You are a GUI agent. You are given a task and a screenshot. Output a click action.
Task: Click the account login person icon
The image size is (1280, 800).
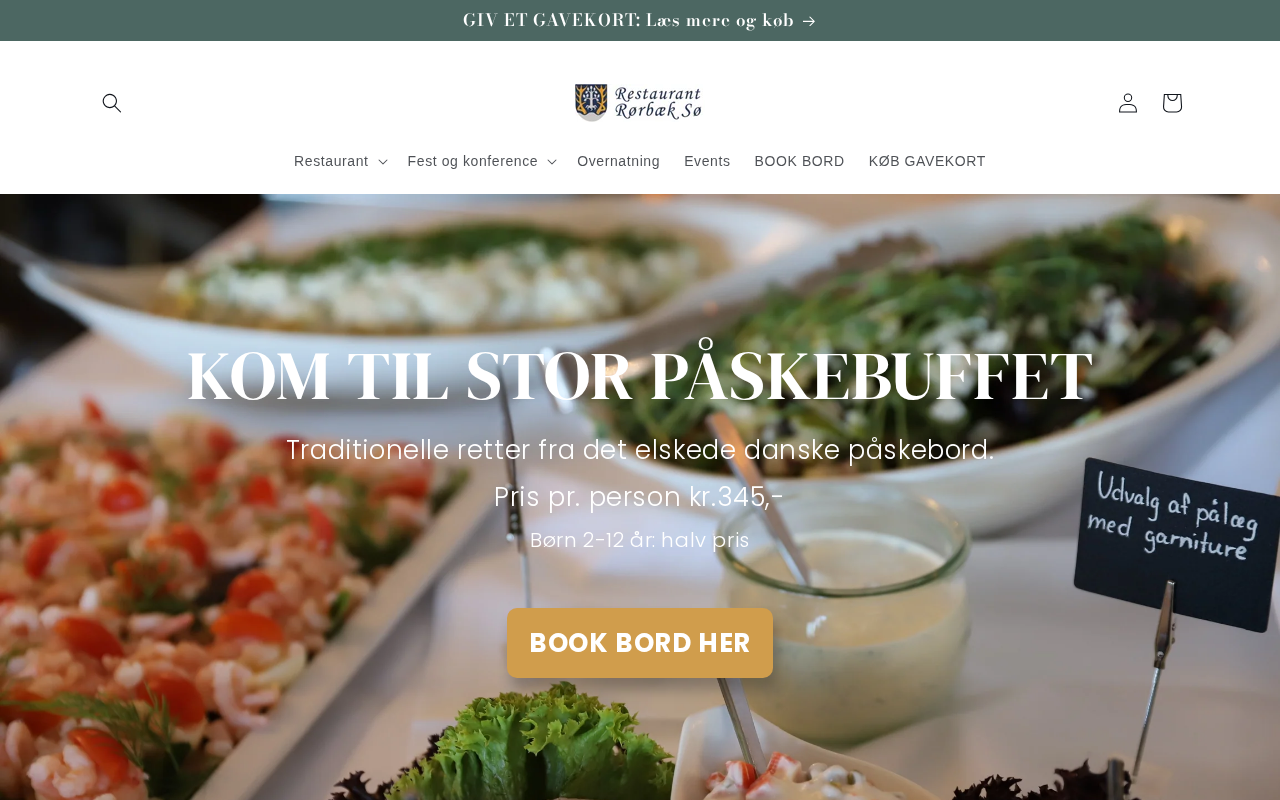[1128, 103]
